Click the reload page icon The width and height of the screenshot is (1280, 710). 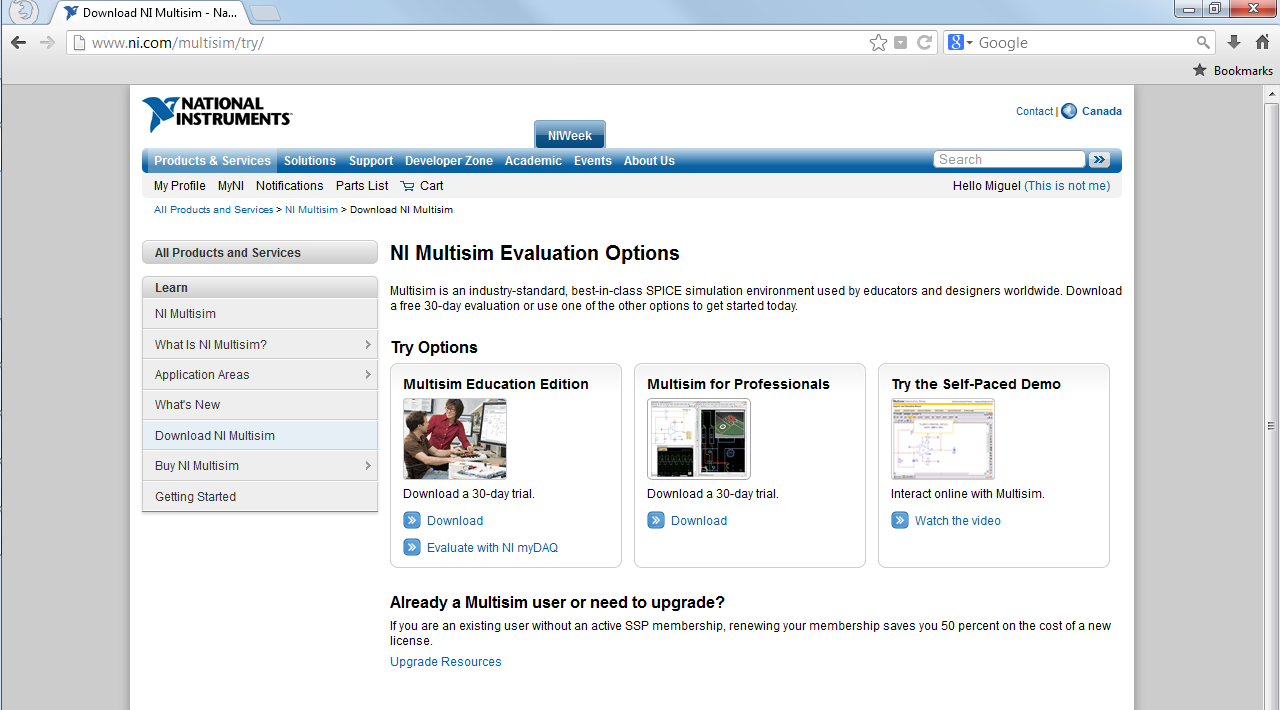coord(924,42)
